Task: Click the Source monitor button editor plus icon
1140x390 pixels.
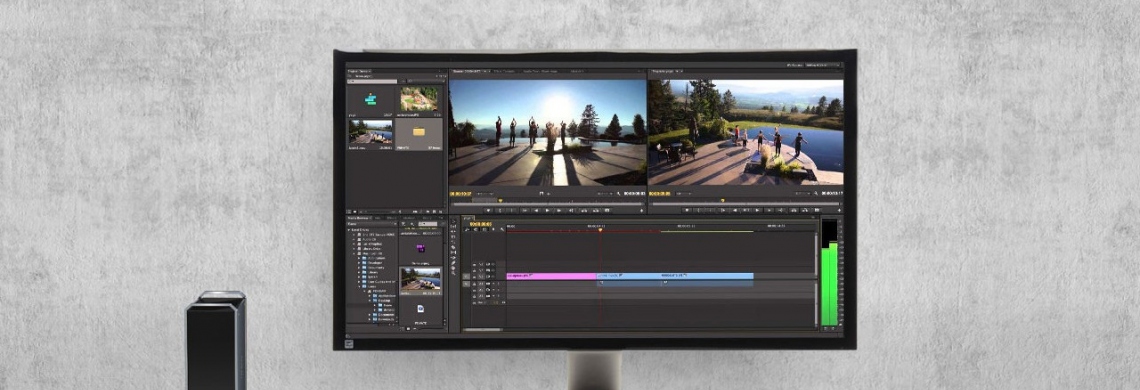Action: point(641,210)
